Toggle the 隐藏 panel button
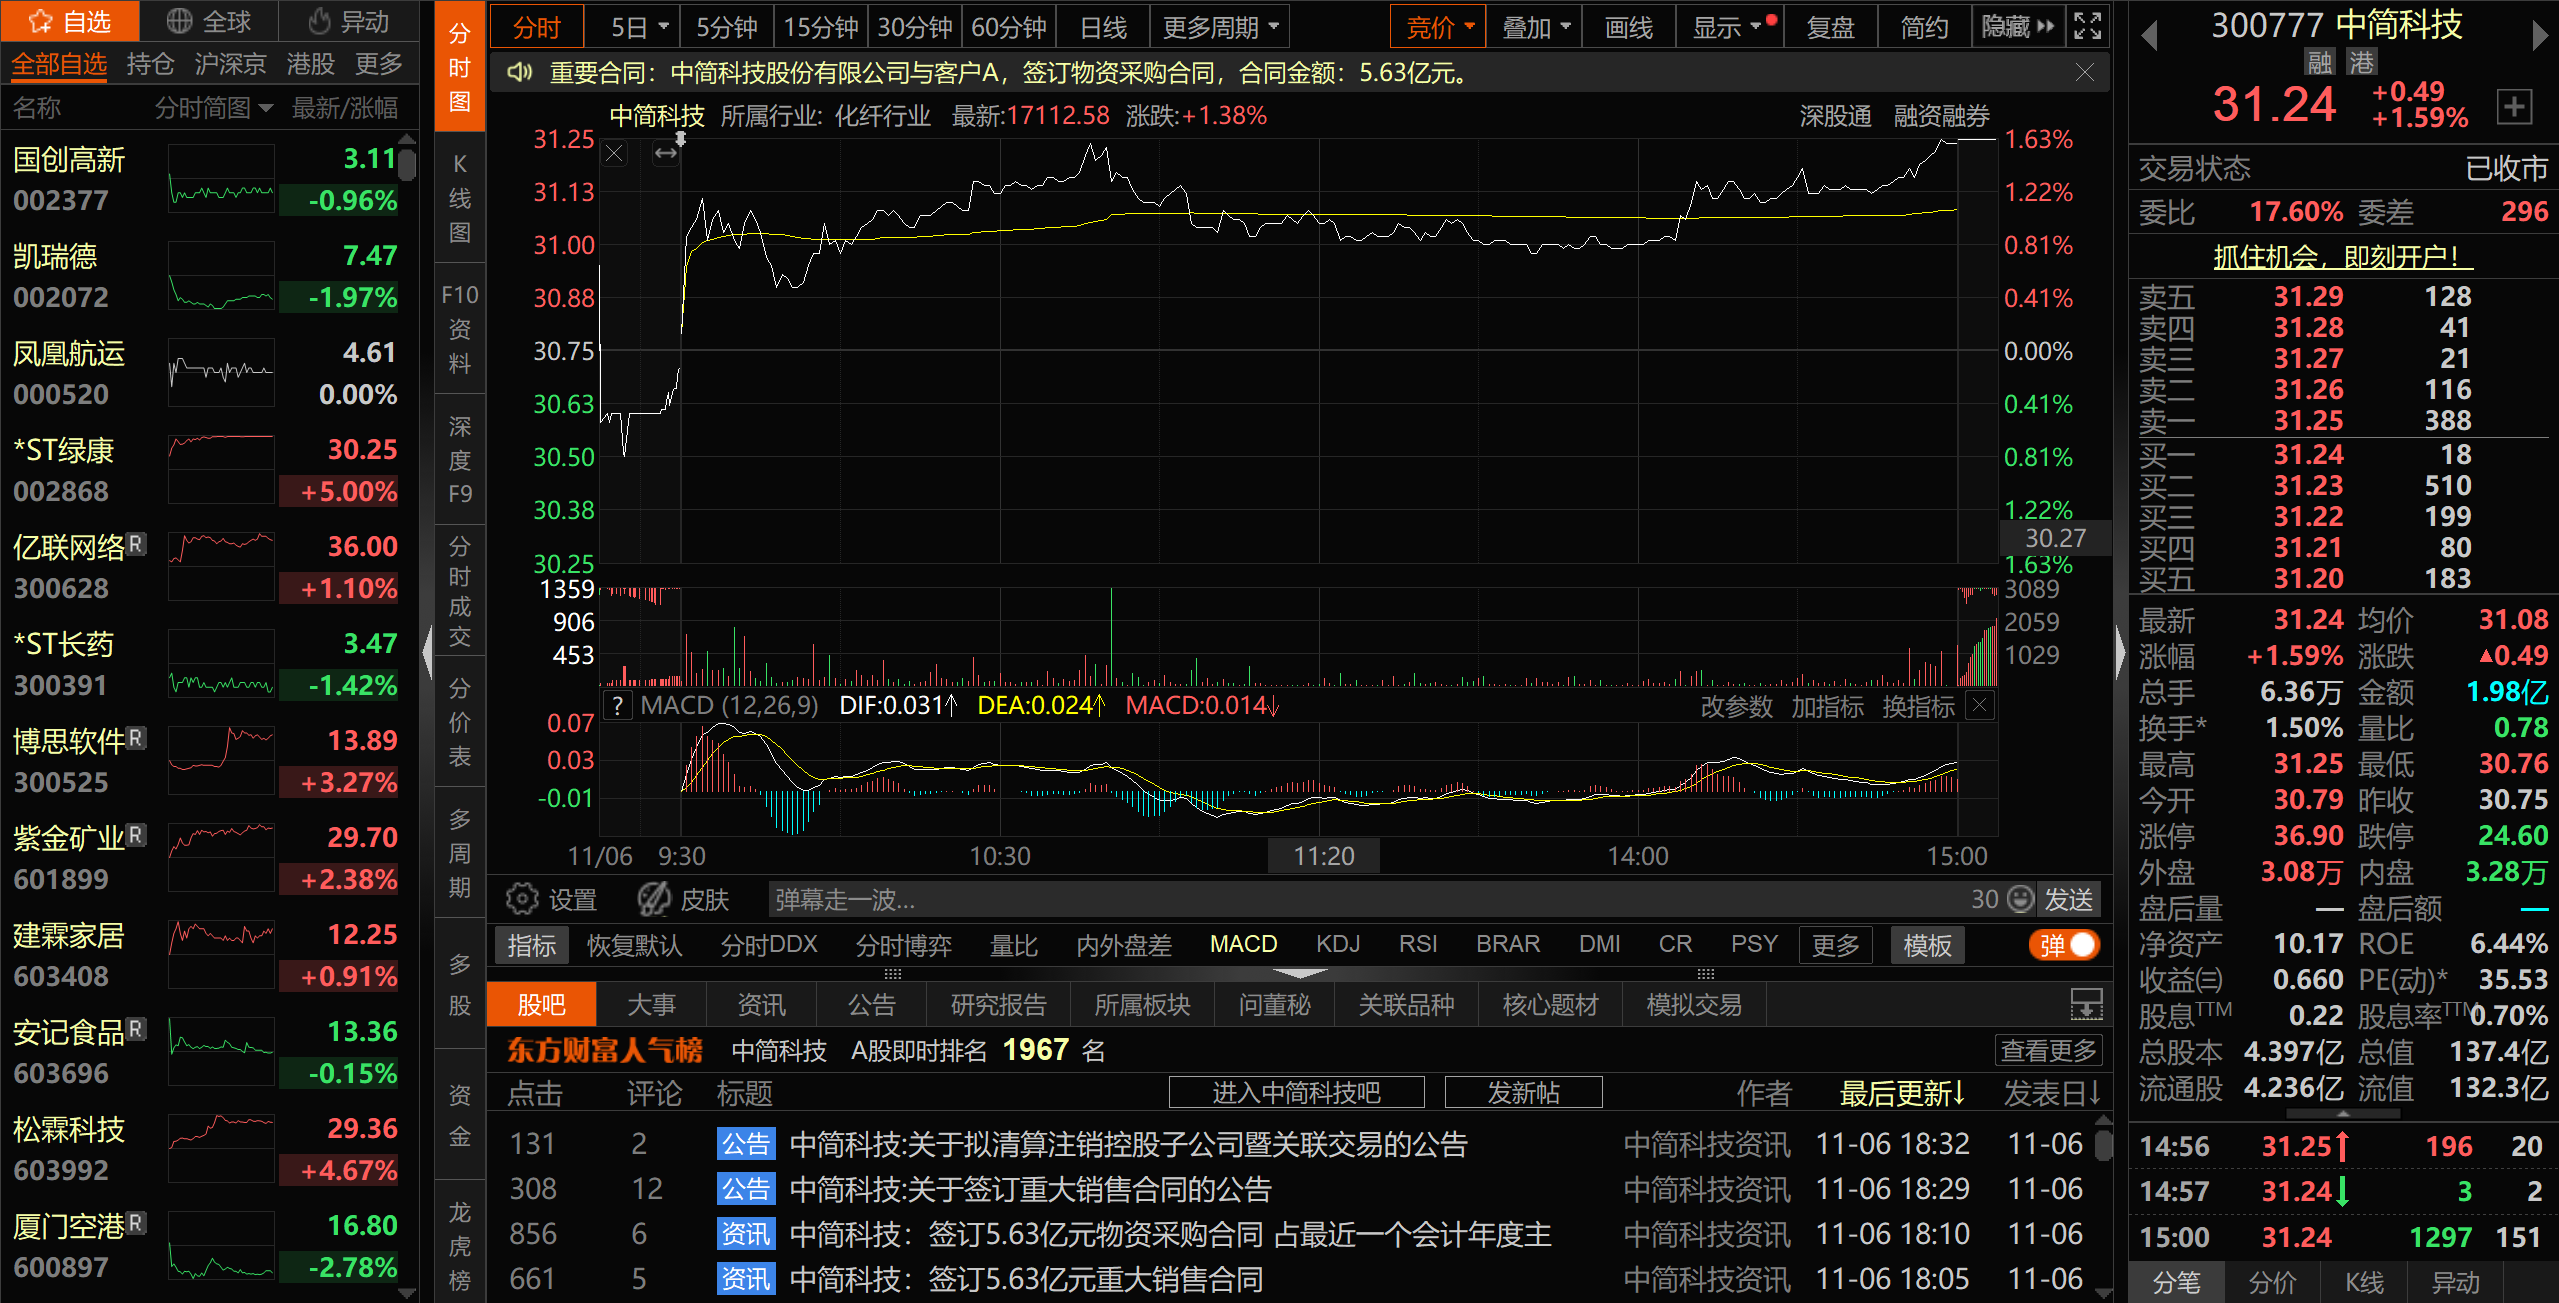 tap(2017, 27)
